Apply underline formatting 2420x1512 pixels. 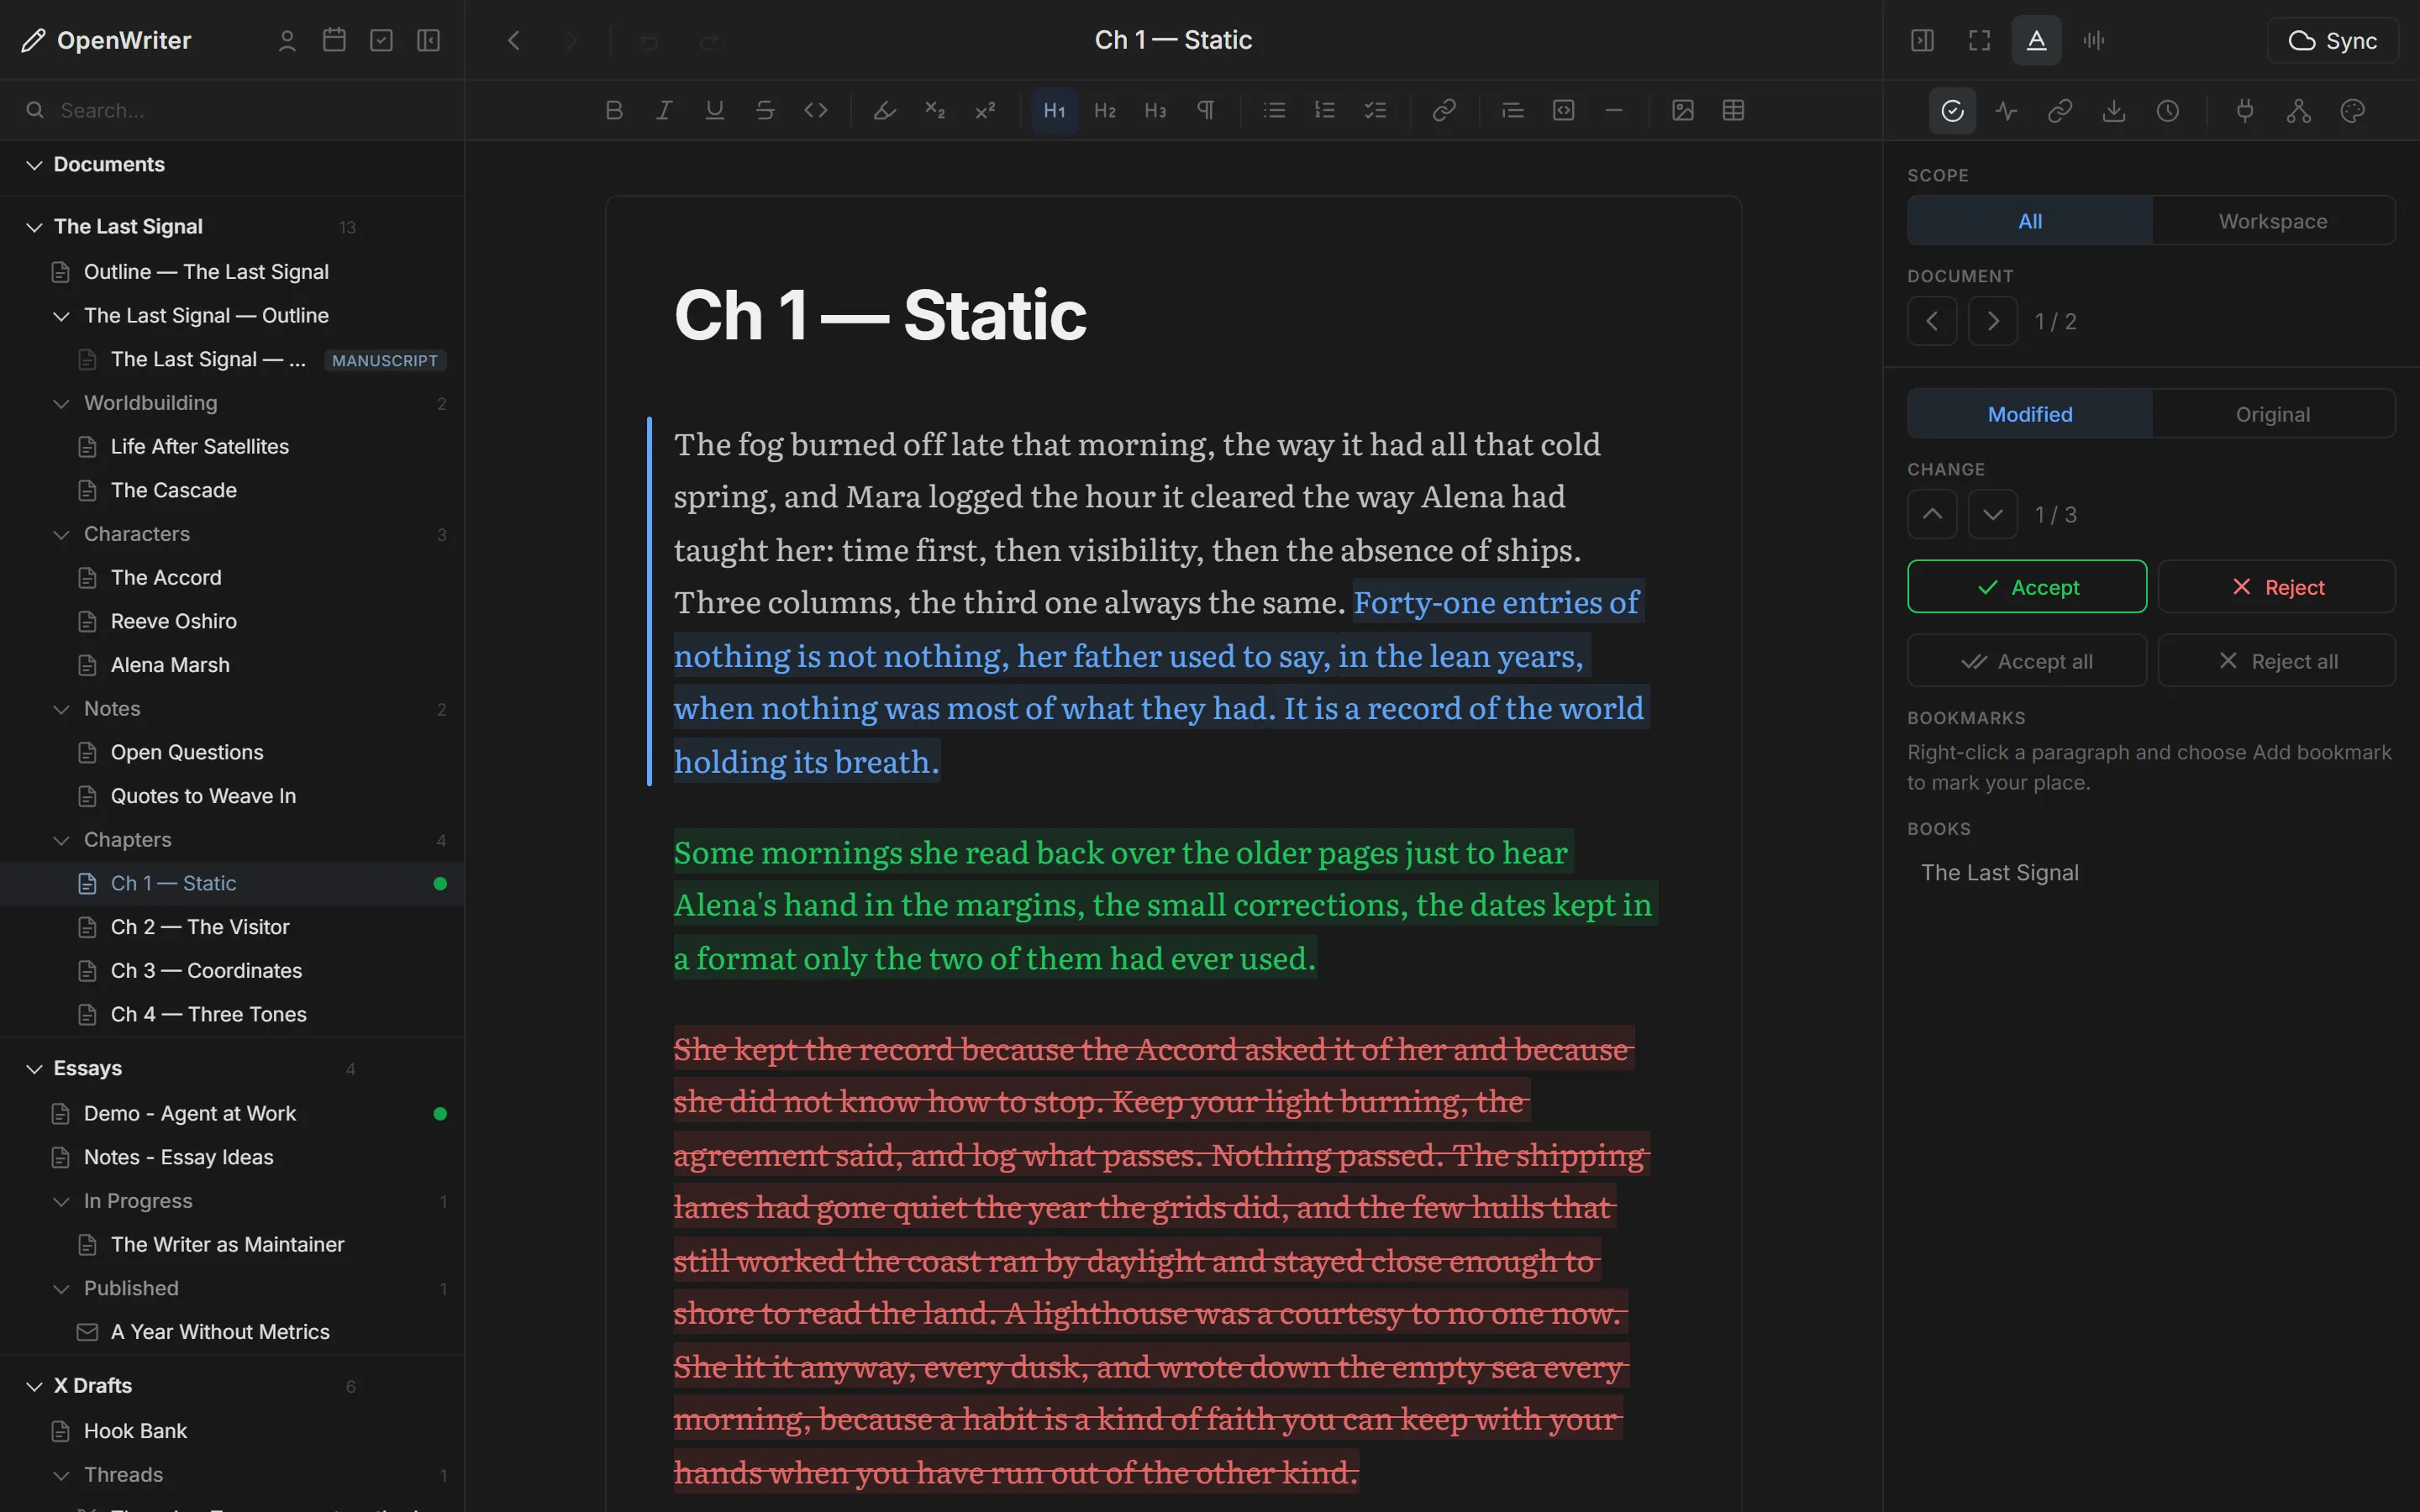[714, 110]
